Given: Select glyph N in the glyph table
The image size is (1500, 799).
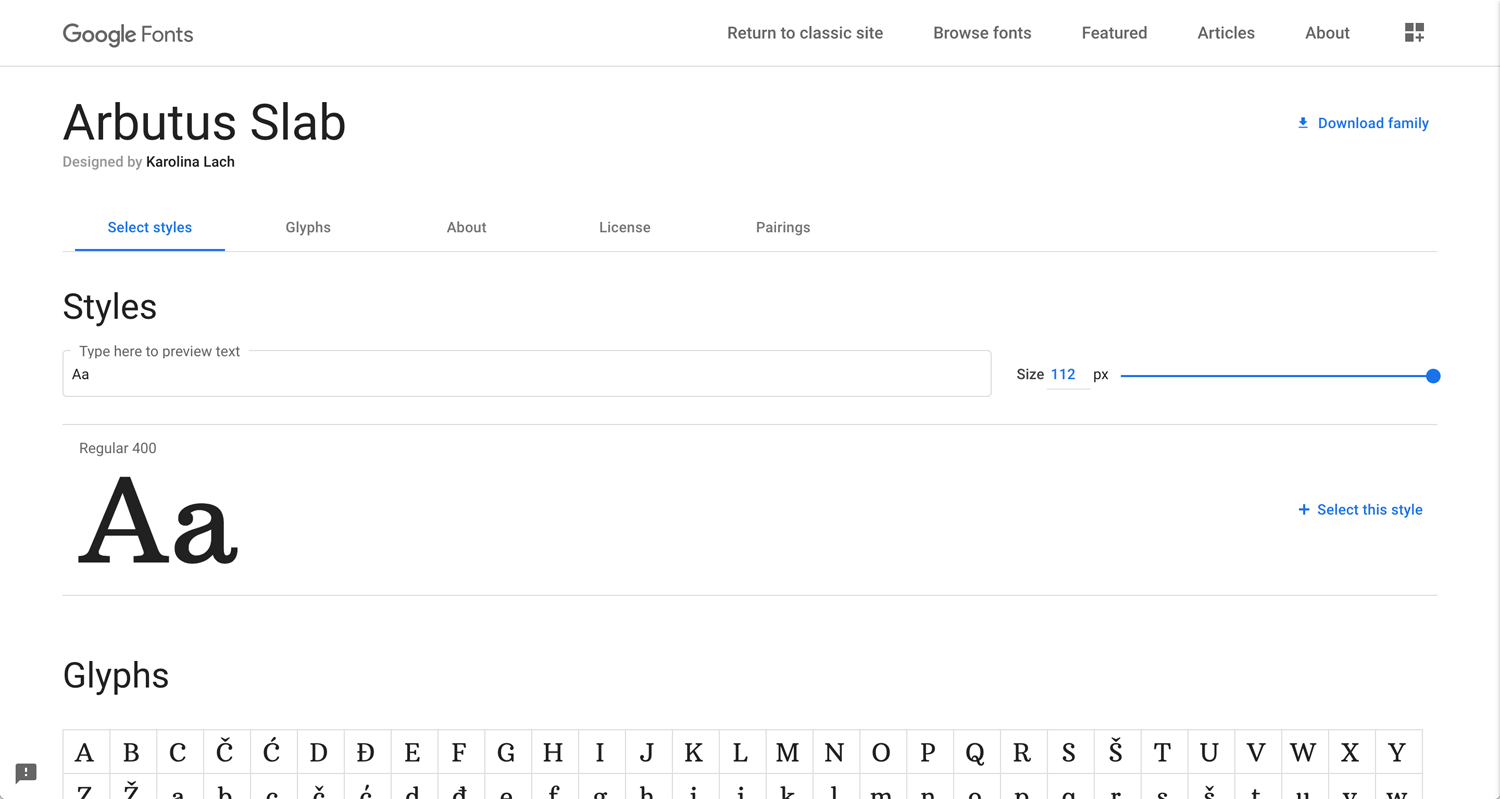Looking at the screenshot, I should [x=836, y=752].
